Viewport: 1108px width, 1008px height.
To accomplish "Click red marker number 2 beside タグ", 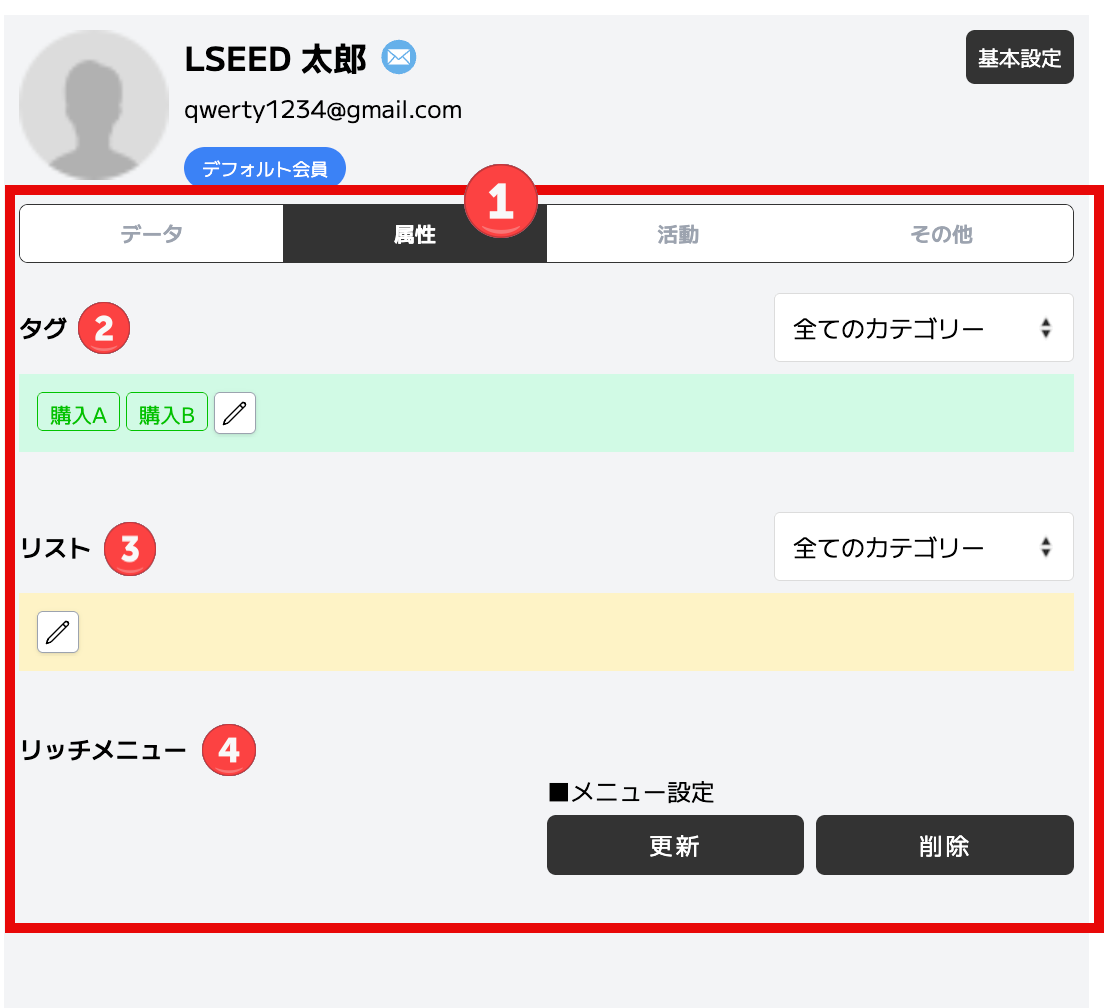I will [104, 328].
